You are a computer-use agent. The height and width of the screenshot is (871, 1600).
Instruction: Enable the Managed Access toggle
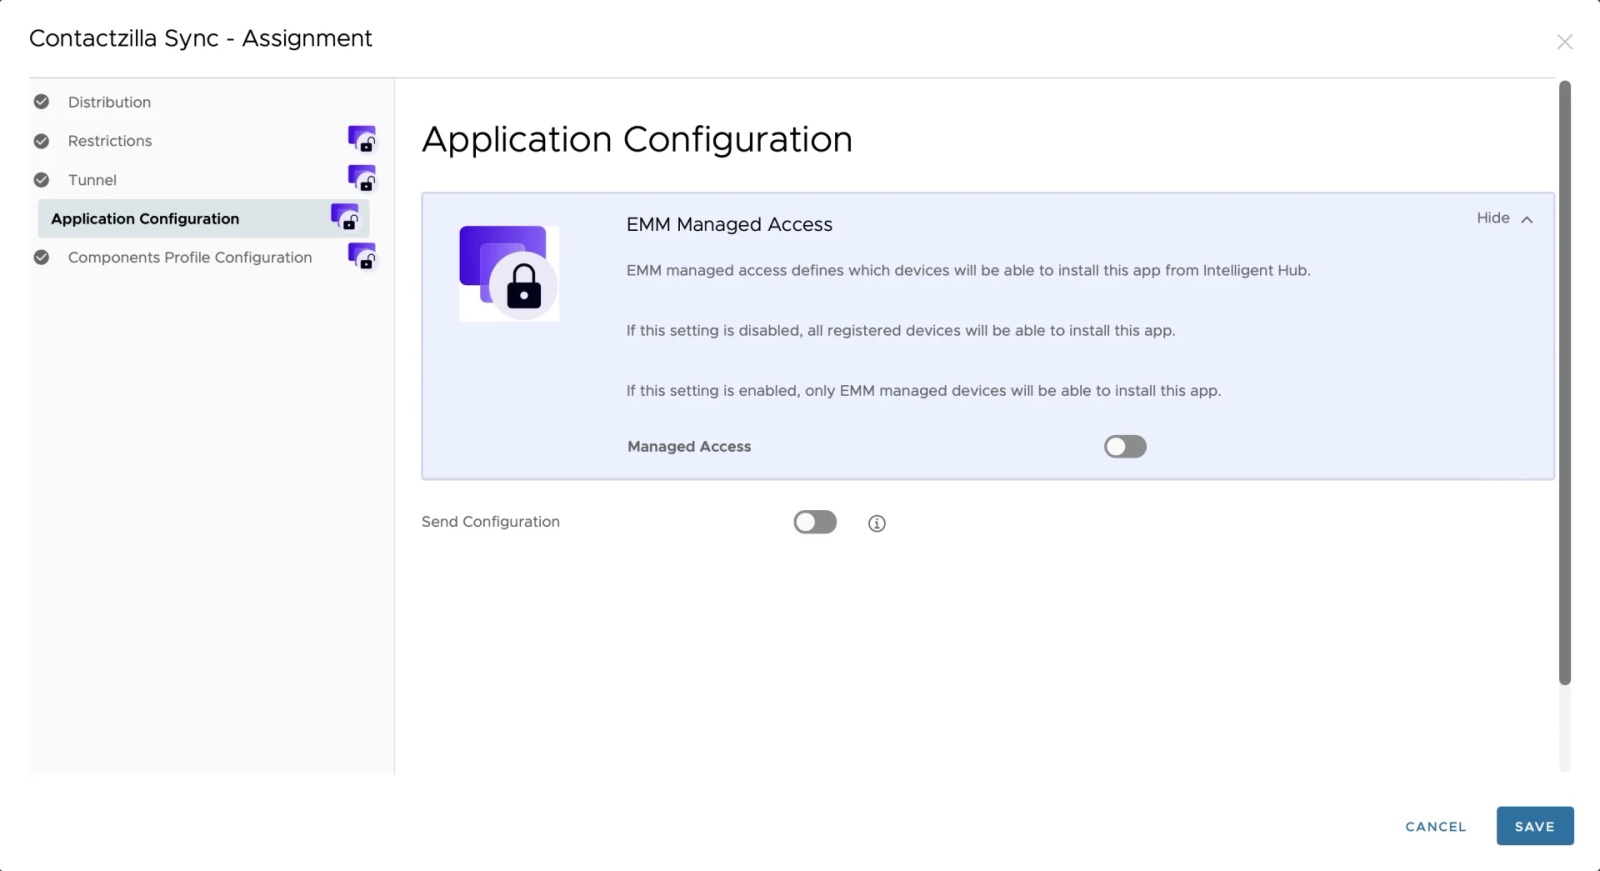pos(1125,446)
